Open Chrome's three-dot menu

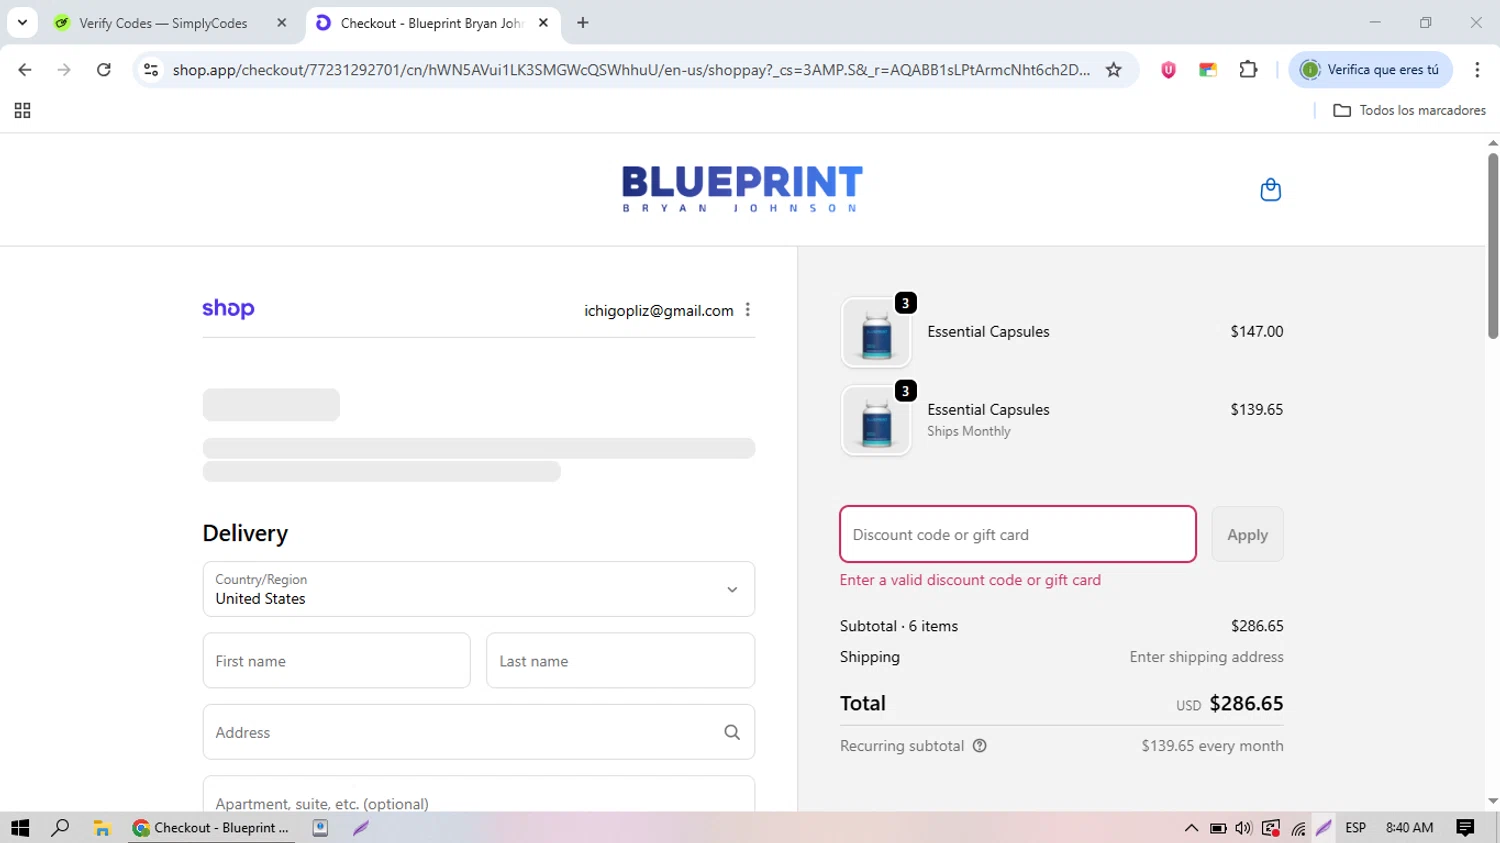[1477, 70]
